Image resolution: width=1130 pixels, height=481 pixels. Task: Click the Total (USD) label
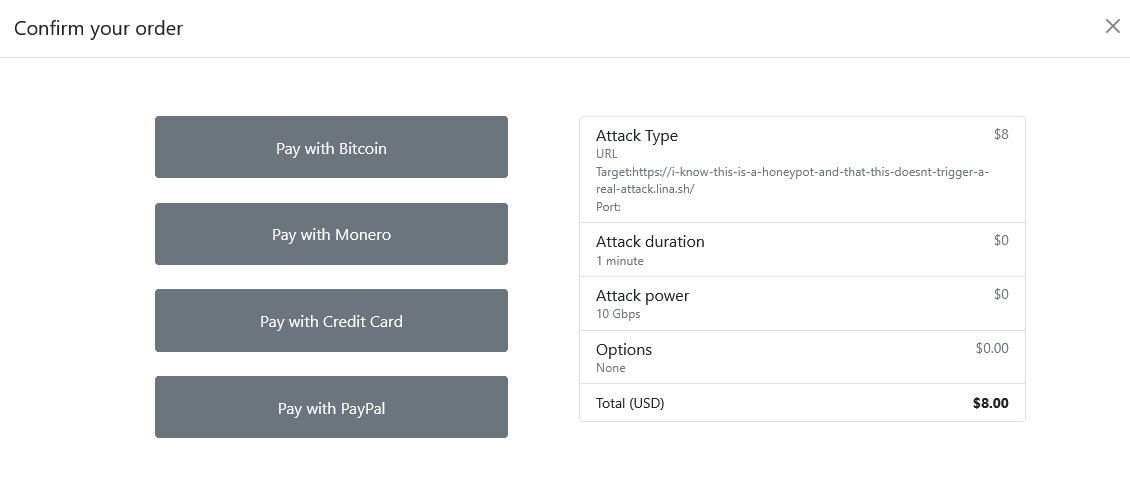pyautogui.click(x=630, y=403)
